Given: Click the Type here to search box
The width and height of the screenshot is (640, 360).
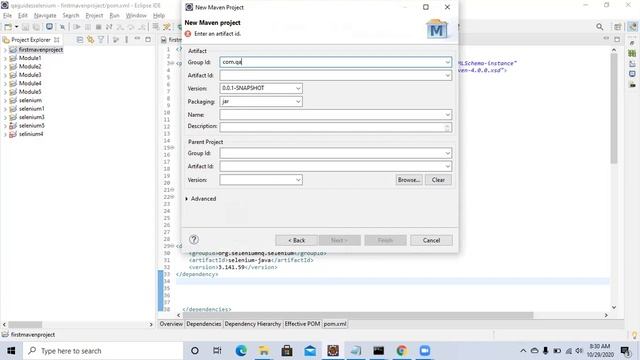Looking at the screenshot, I should [103, 351].
